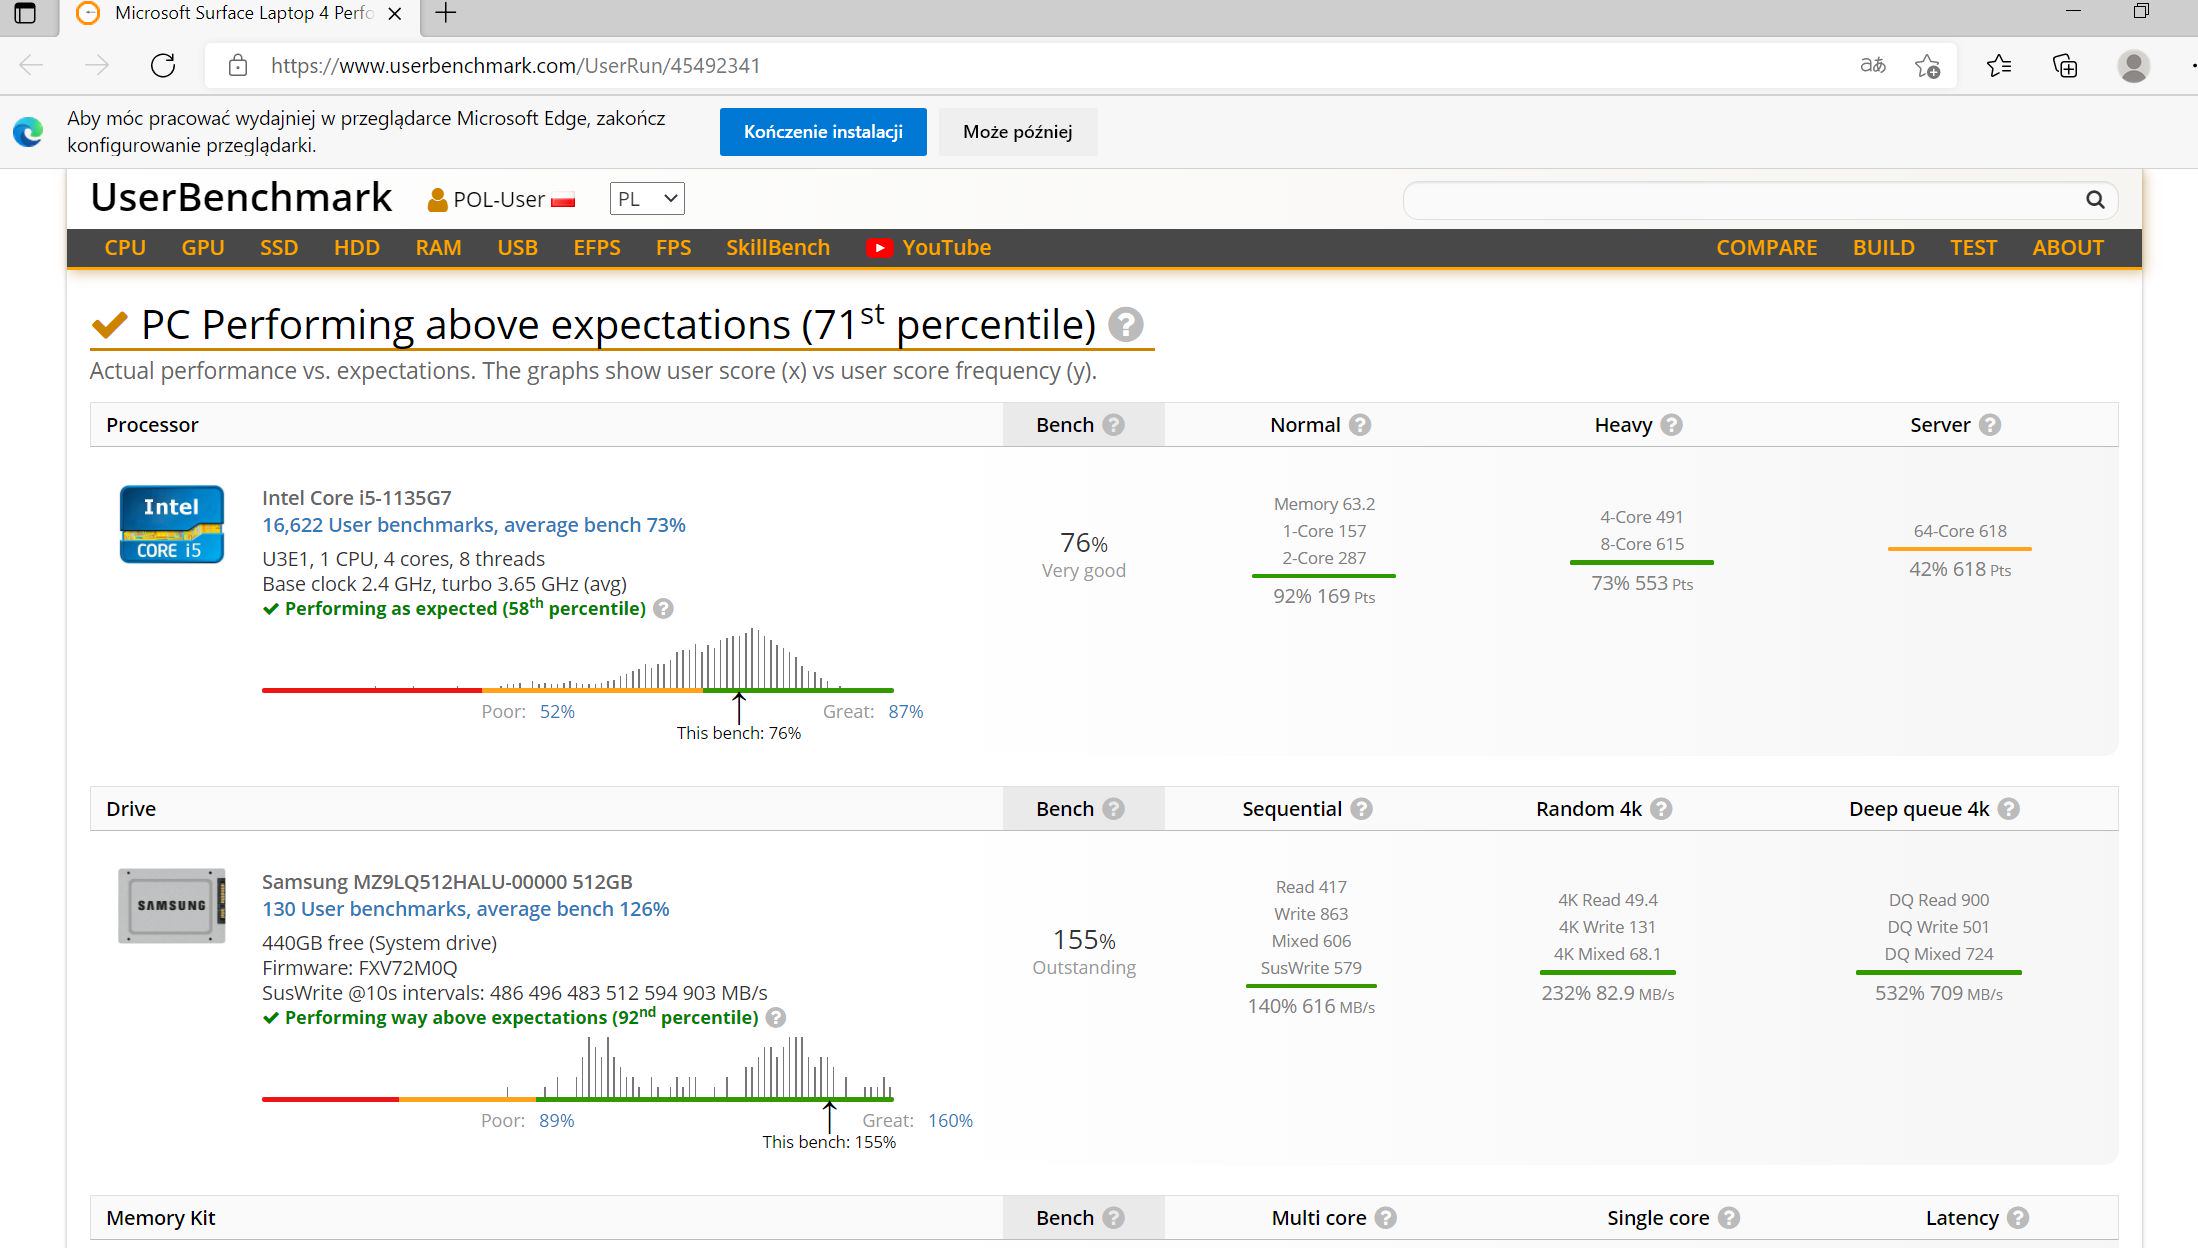Click the UserBenchmark search field
Viewport: 2198px width, 1248px height.
point(1740,200)
